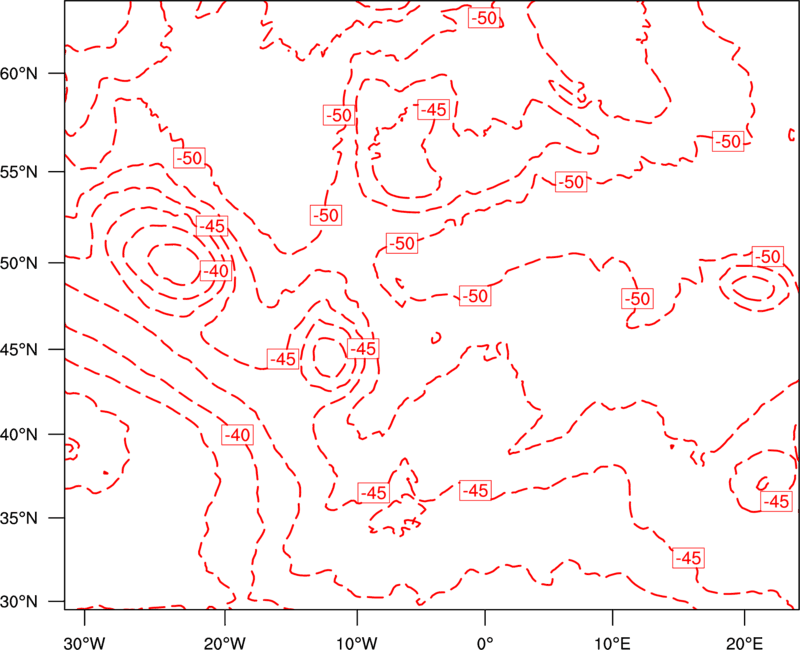The image size is (800, 650).
Task: Click the 55°N latitude axis label
Action: tap(19, 172)
